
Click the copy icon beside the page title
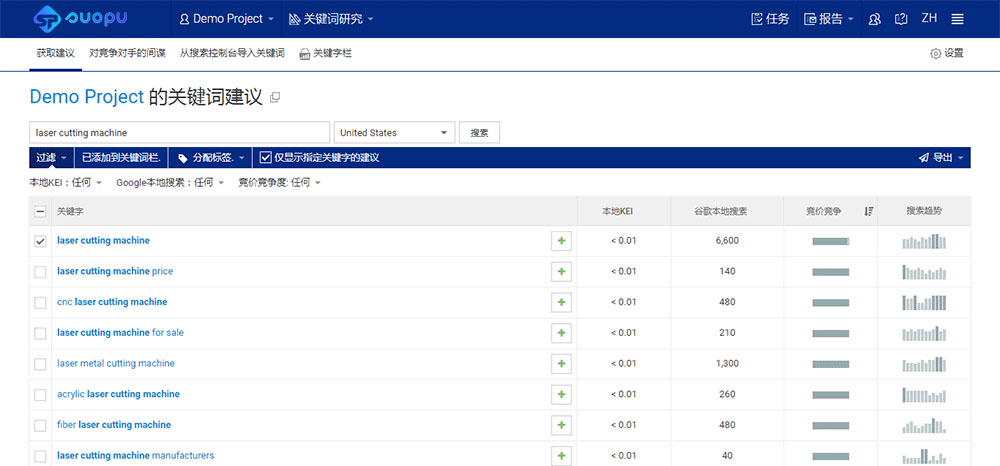click(x=275, y=98)
